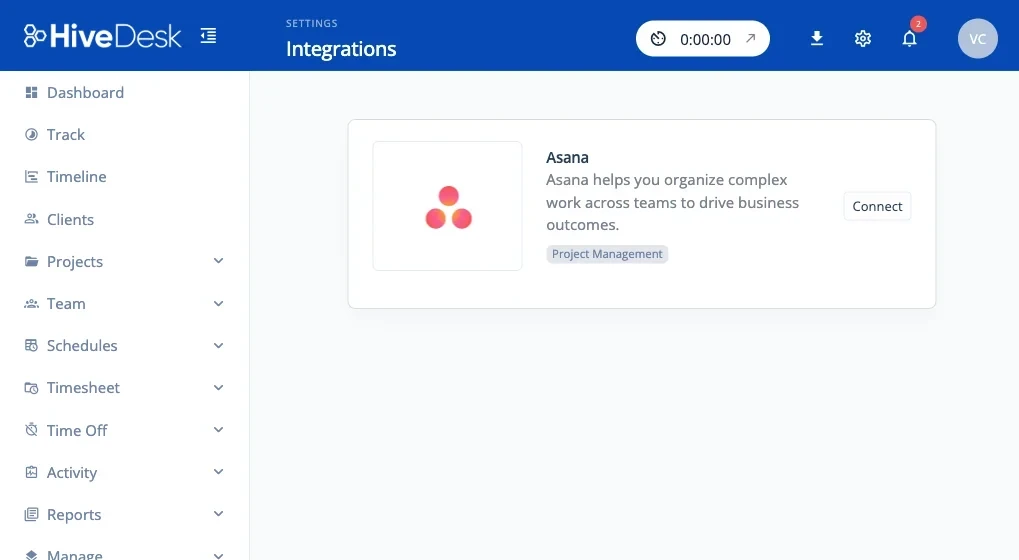1019x560 pixels.
Task: Click the Clients people icon
Action: 31,219
